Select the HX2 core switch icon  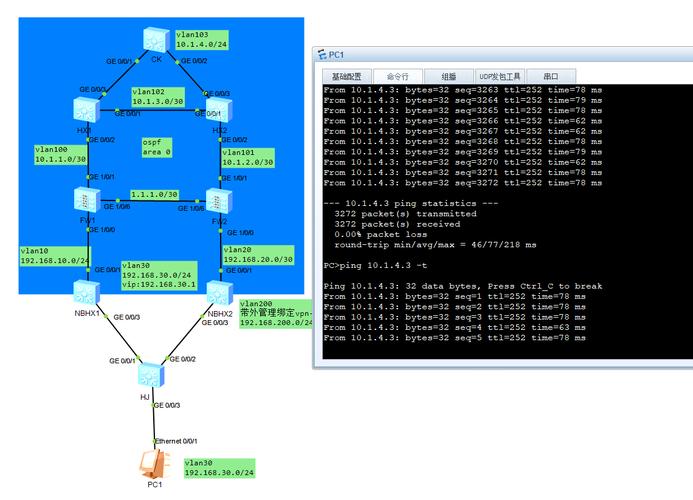[218, 112]
